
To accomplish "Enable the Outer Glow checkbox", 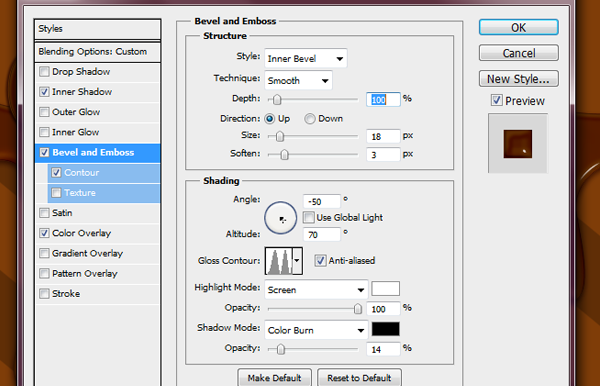I will coord(44,112).
